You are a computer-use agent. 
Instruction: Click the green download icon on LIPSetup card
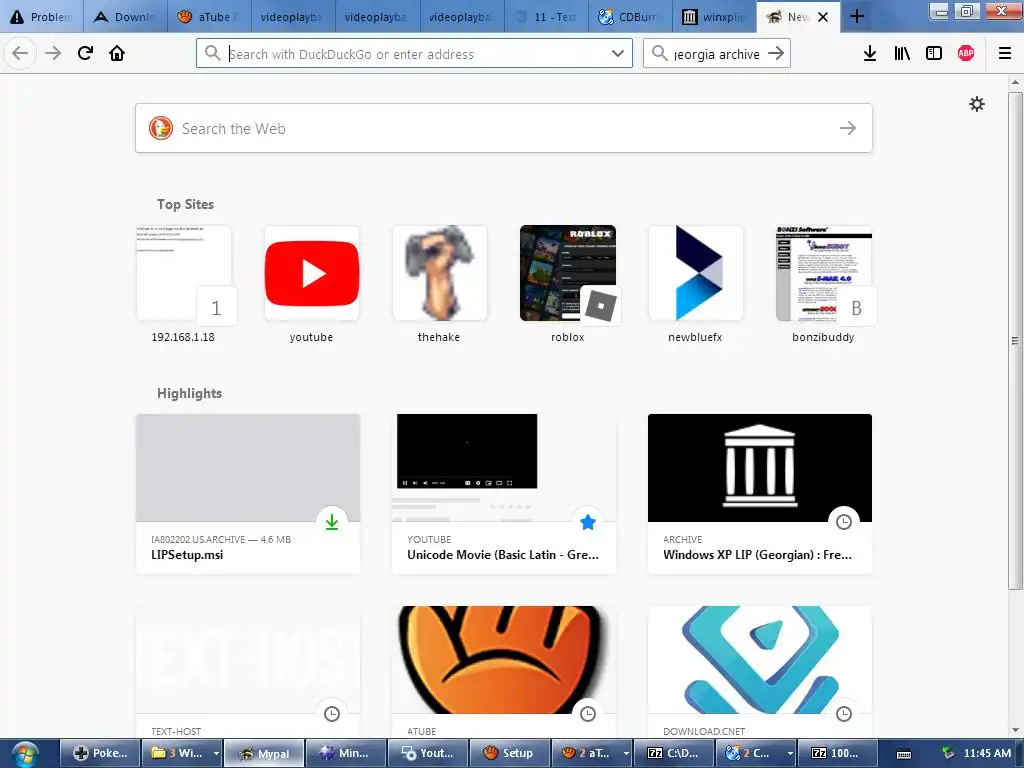pos(332,522)
